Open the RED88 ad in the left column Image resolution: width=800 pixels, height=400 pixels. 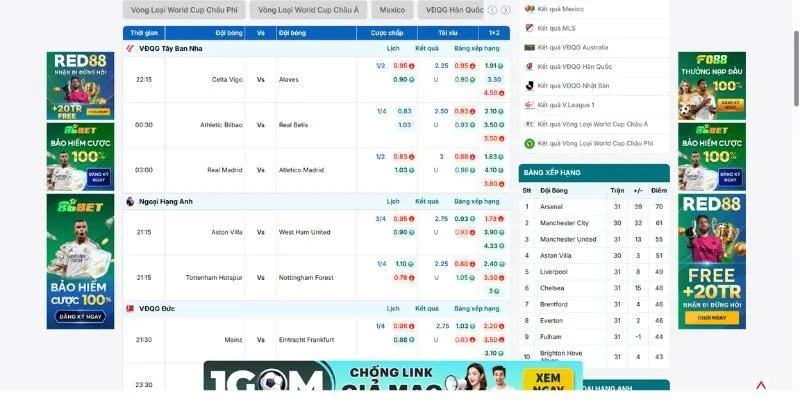click(x=80, y=86)
